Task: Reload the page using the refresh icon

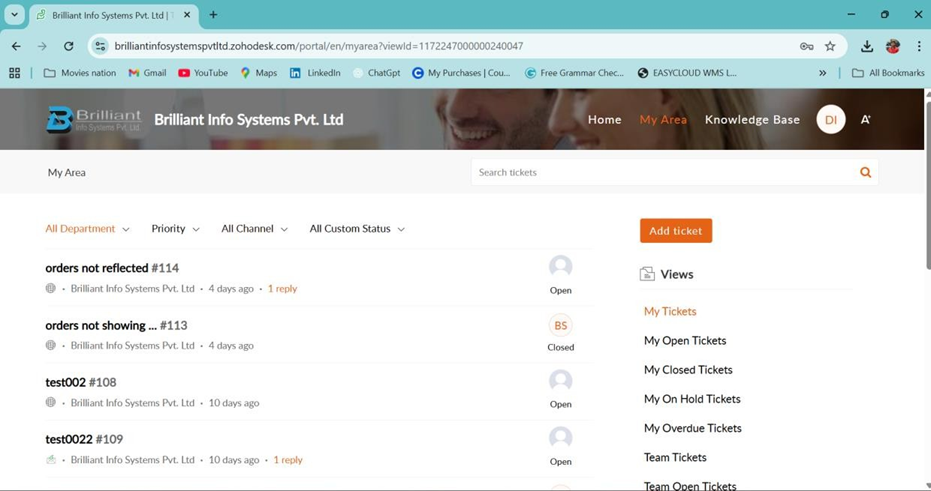Action: pyautogui.click(x=68, y=46)
